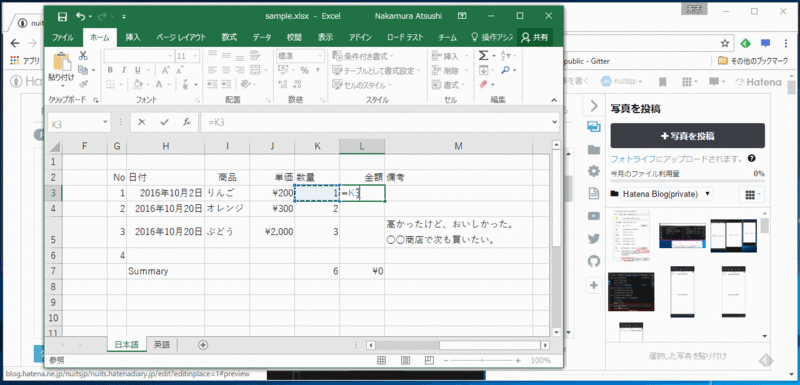The image size is (800, 385).
Task: Toggle Italic formatting in the font group
Action: pos(123,70)
